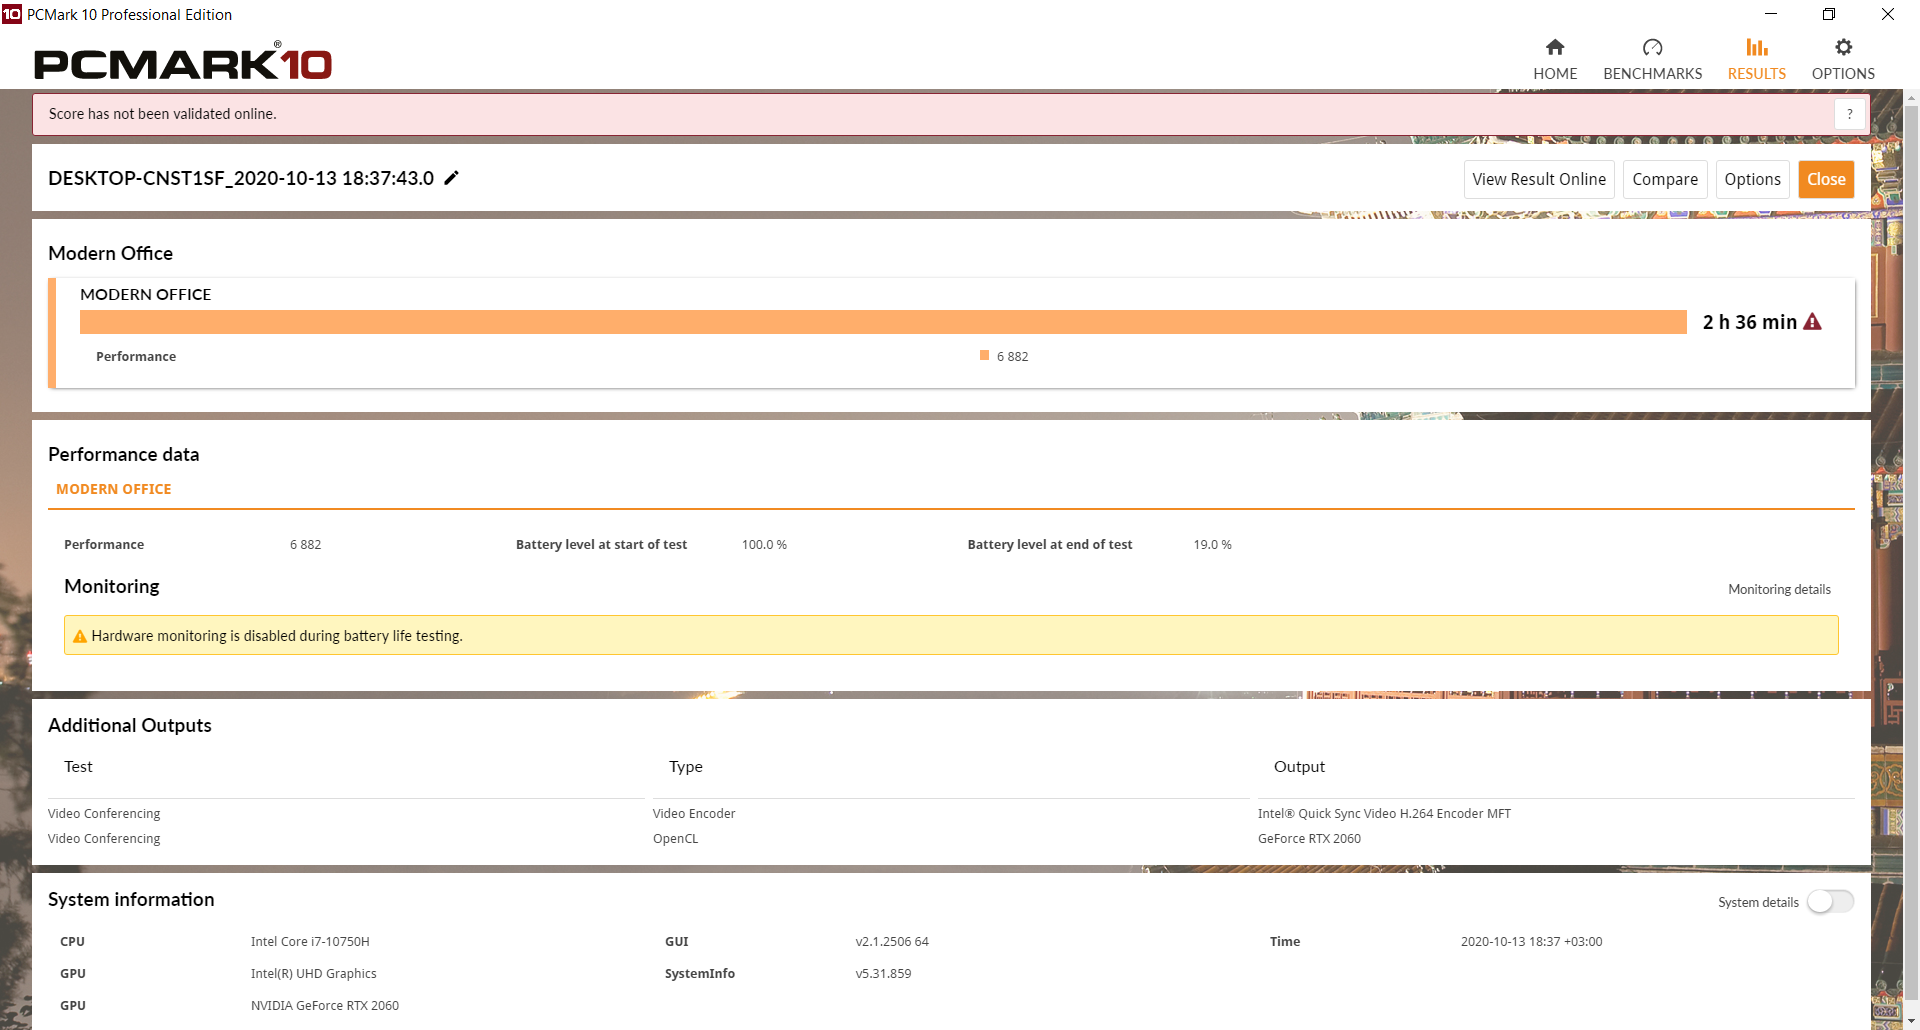Click the Compare button

(1665, 179)
